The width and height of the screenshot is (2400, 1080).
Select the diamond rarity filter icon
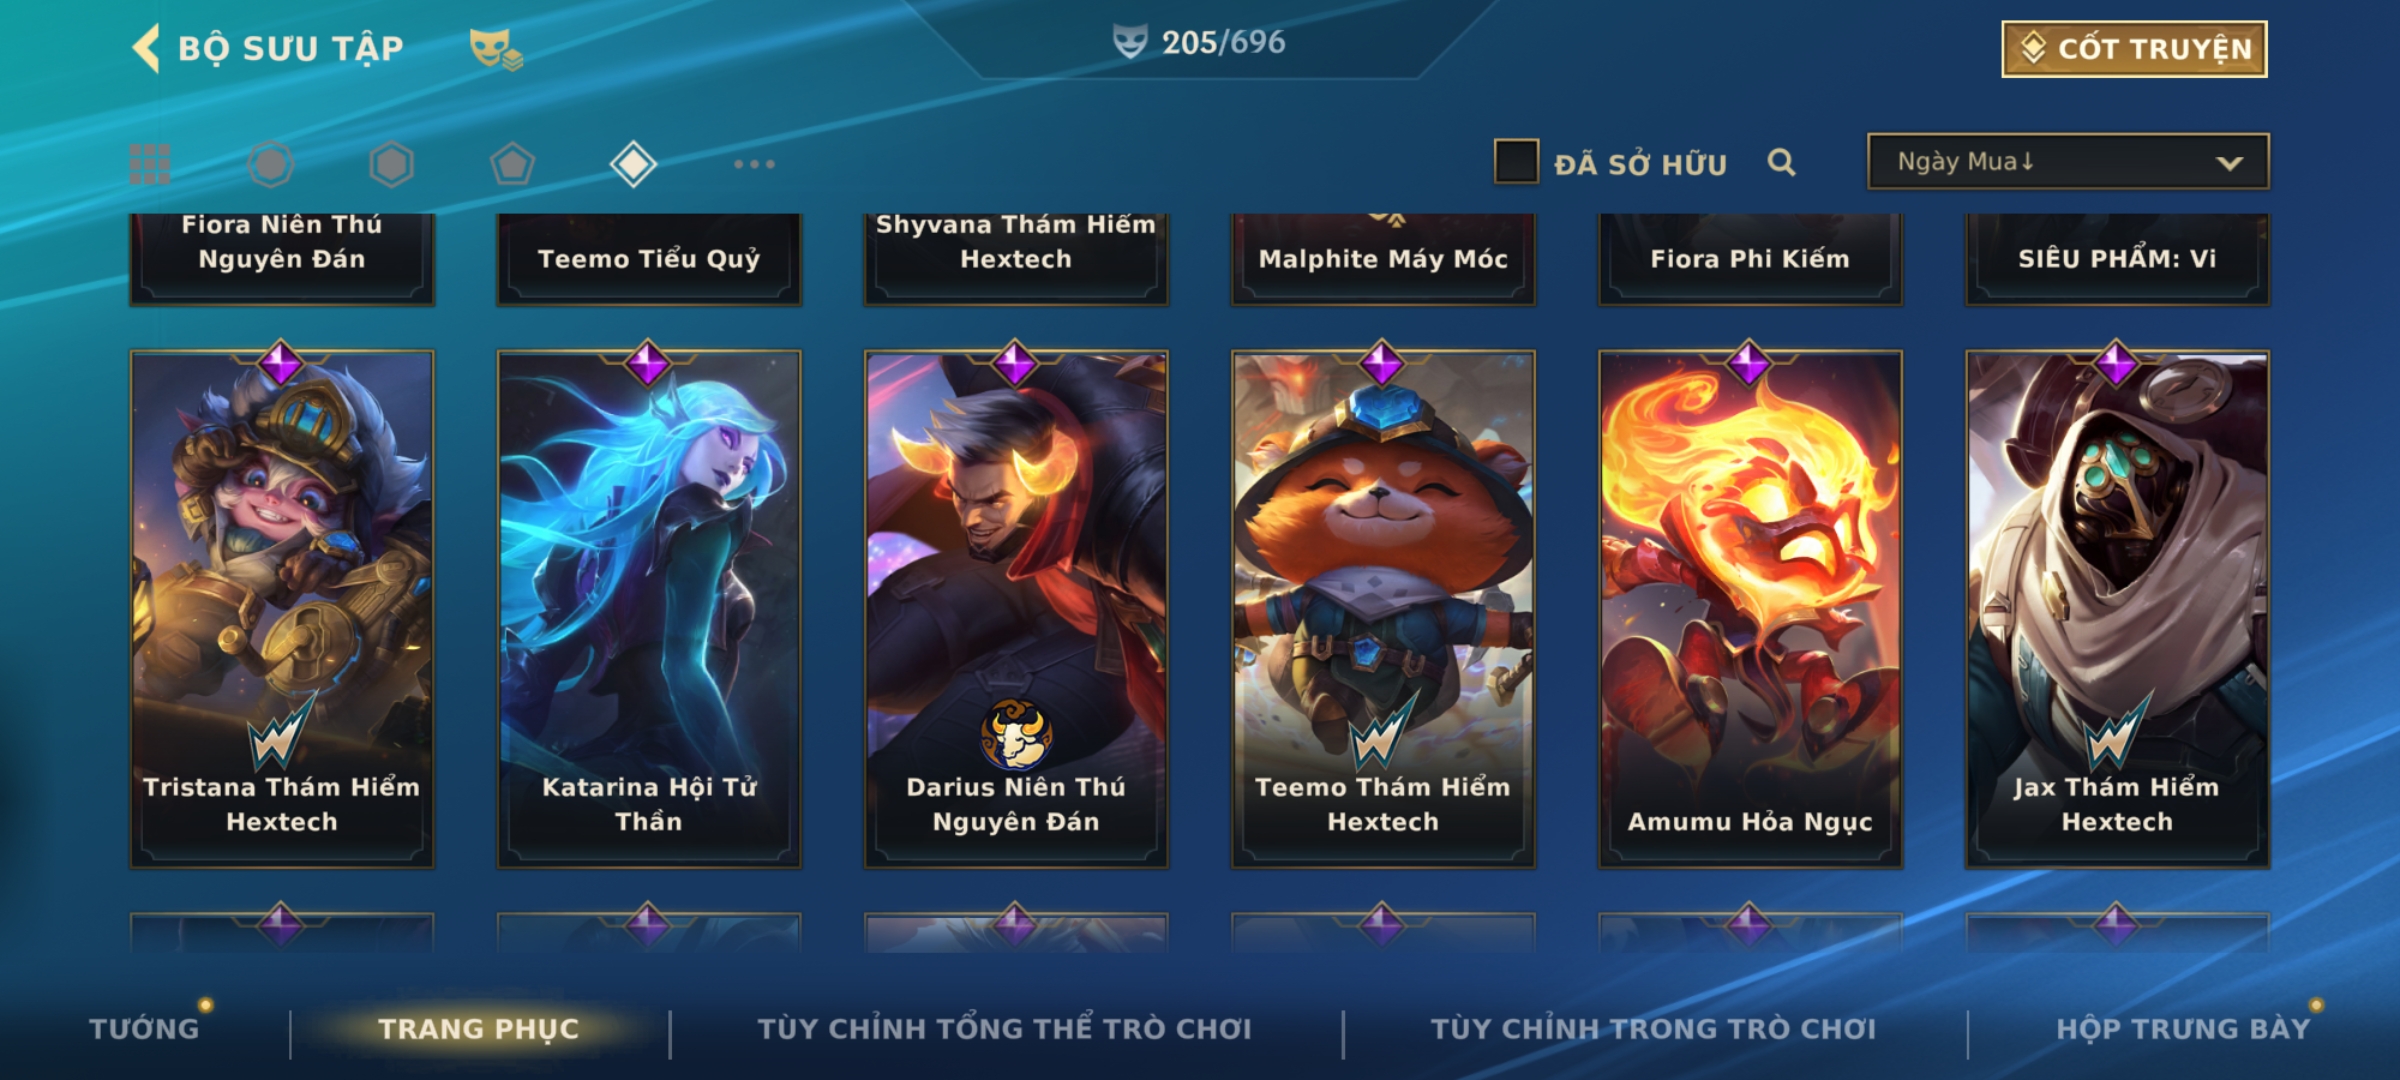[633, 164]
